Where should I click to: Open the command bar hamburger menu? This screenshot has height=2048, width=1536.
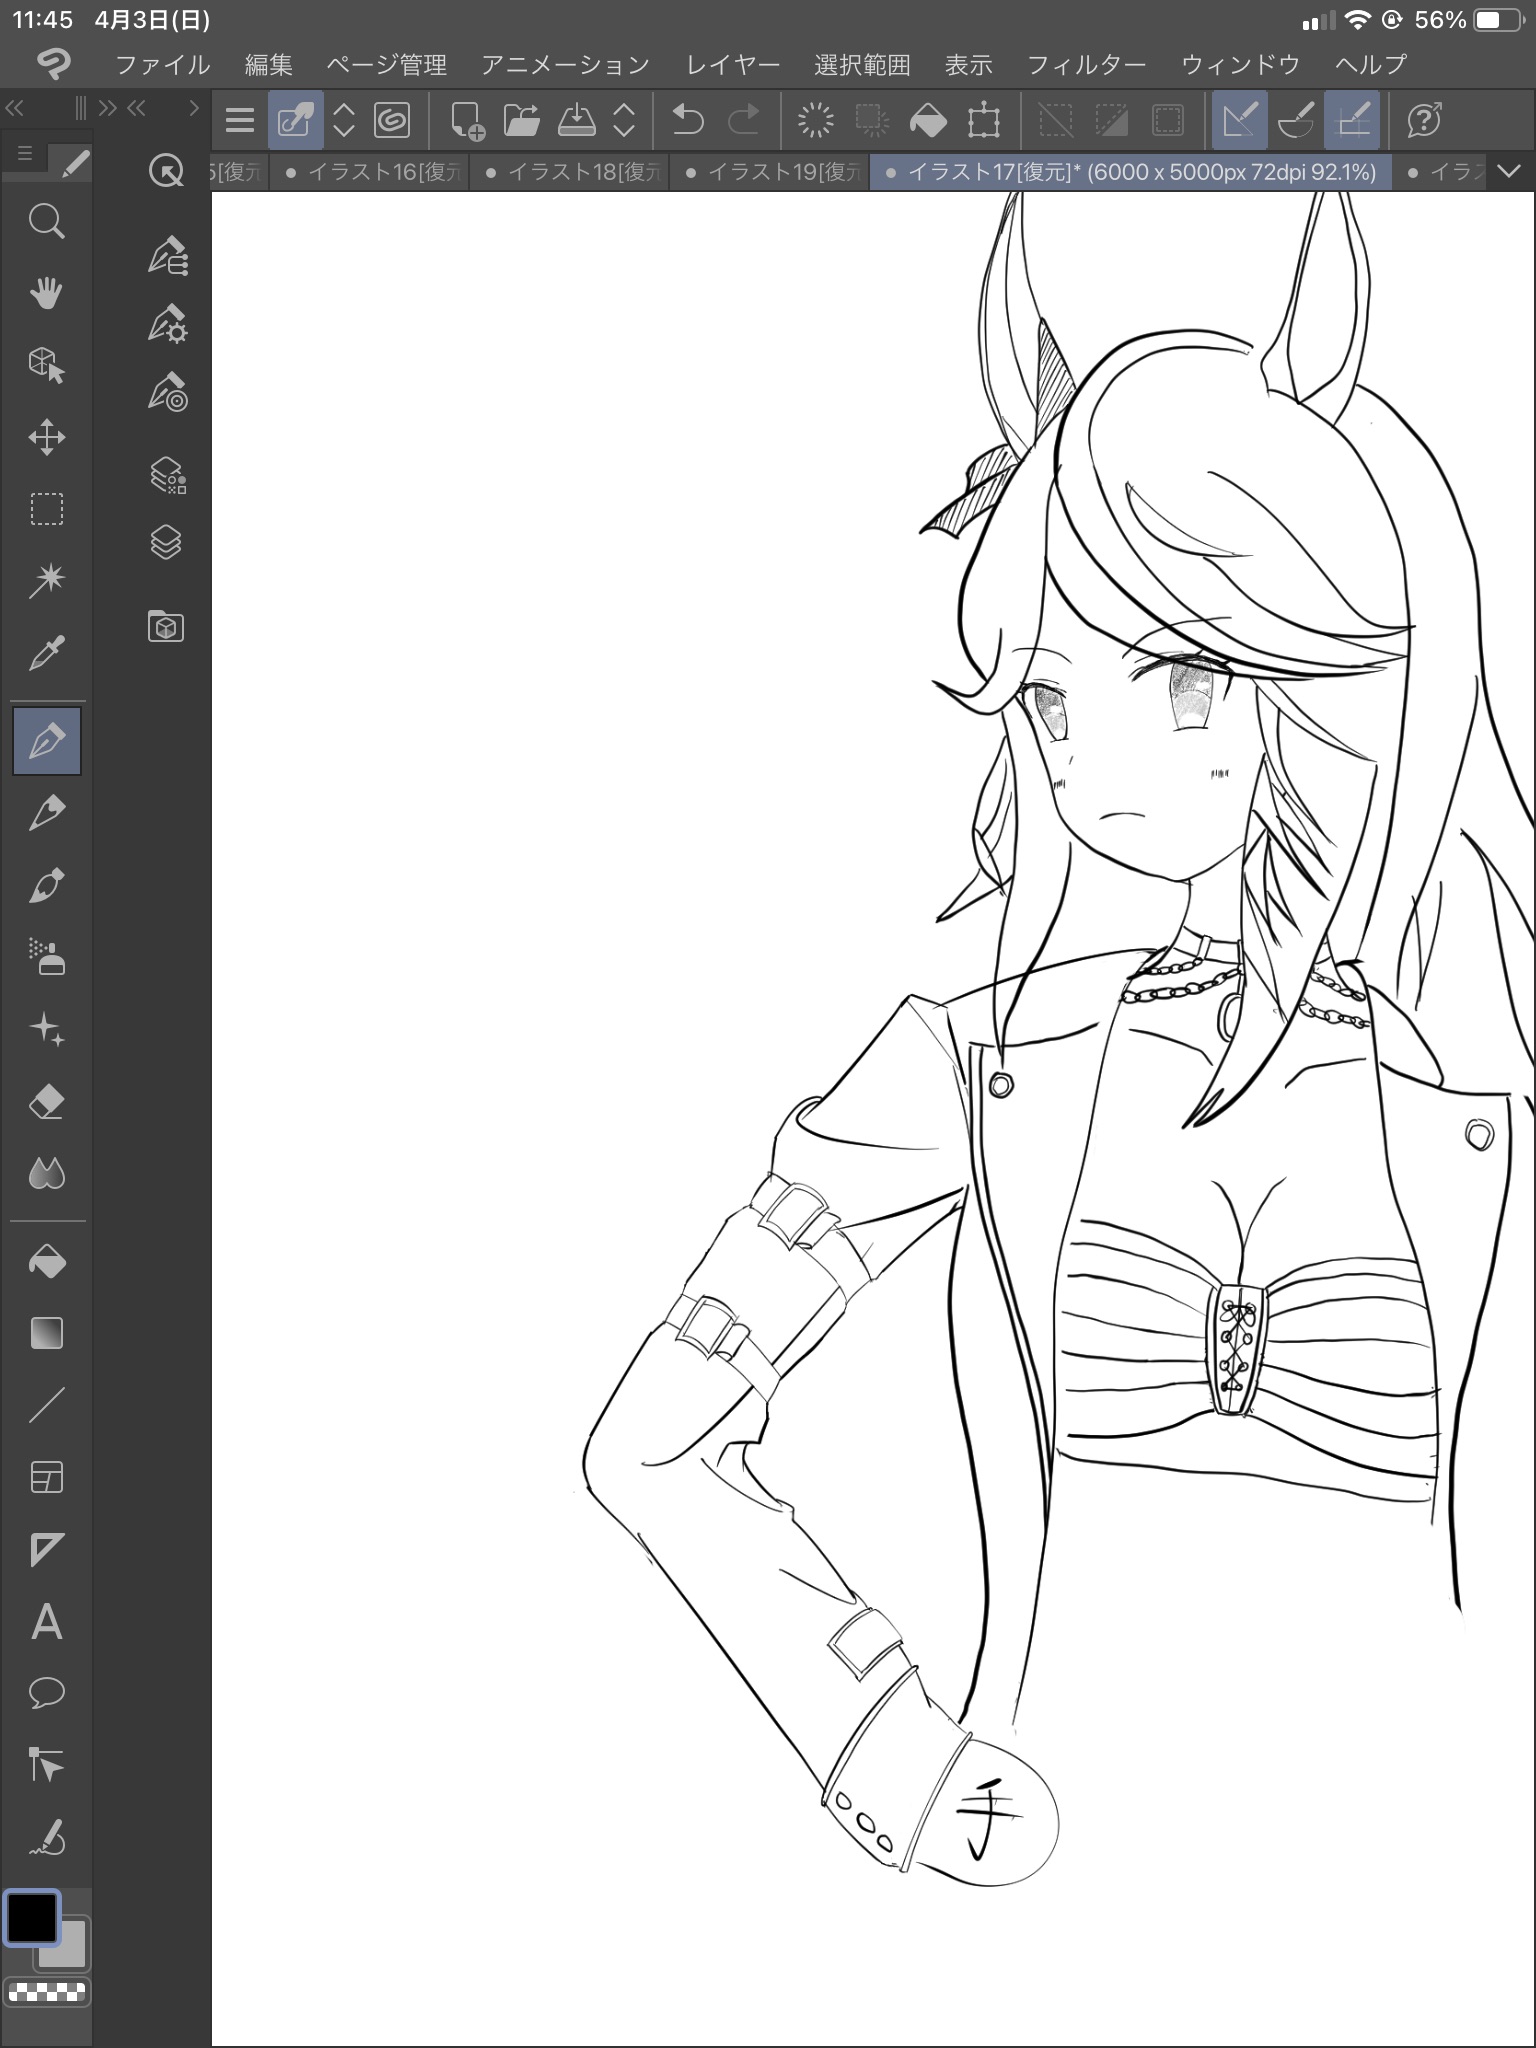click(239, 121)
